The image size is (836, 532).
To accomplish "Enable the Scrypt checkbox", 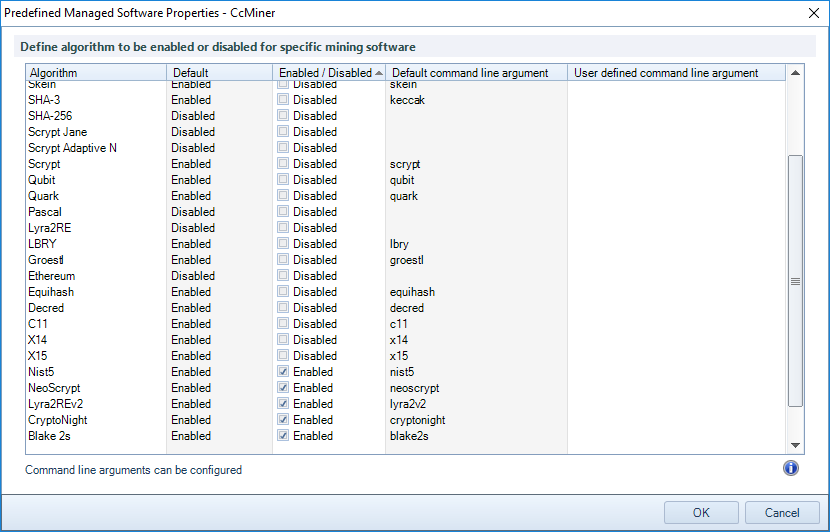I will coord(283,163).
